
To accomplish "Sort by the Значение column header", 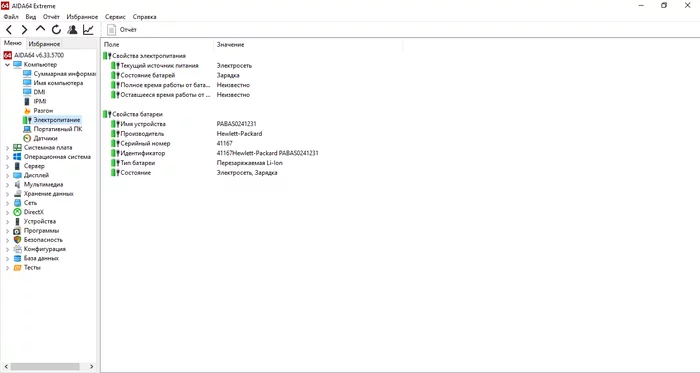I will [308, 45].
